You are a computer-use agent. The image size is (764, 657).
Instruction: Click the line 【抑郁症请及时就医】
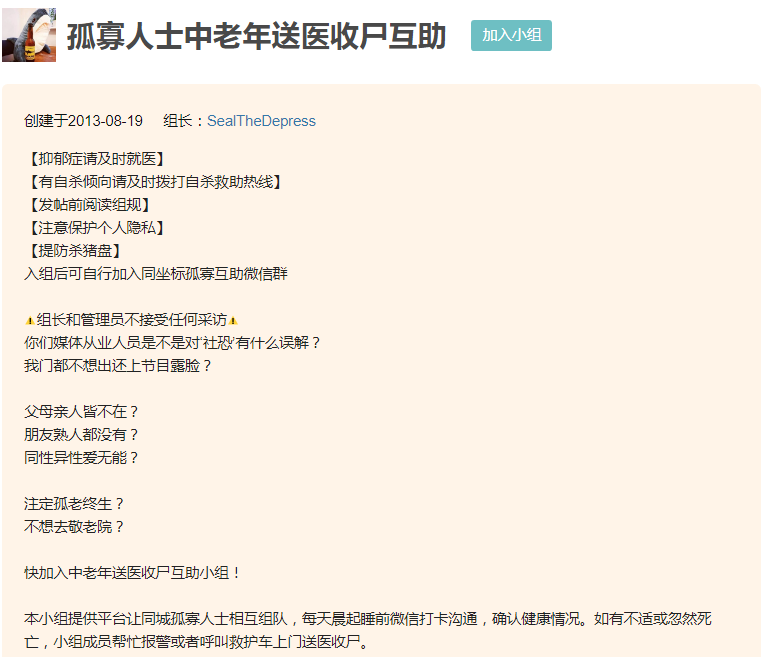[x=94, y=159]
